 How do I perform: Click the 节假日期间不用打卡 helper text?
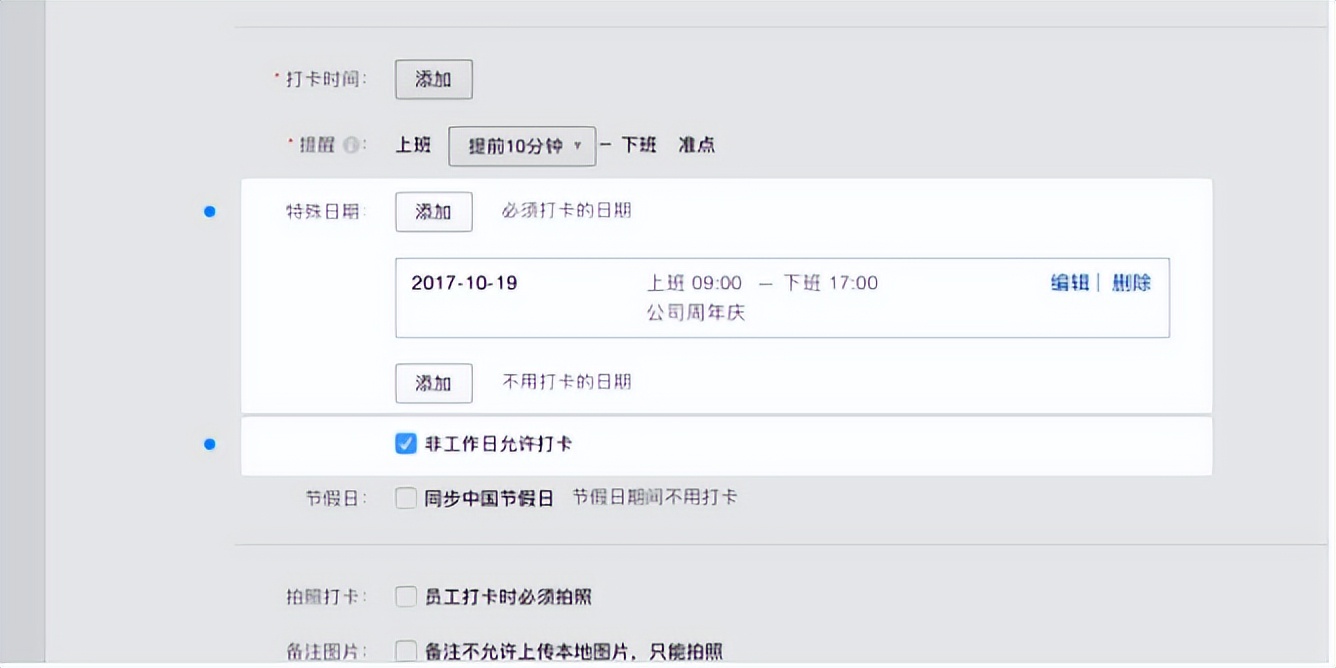[655, 496]
